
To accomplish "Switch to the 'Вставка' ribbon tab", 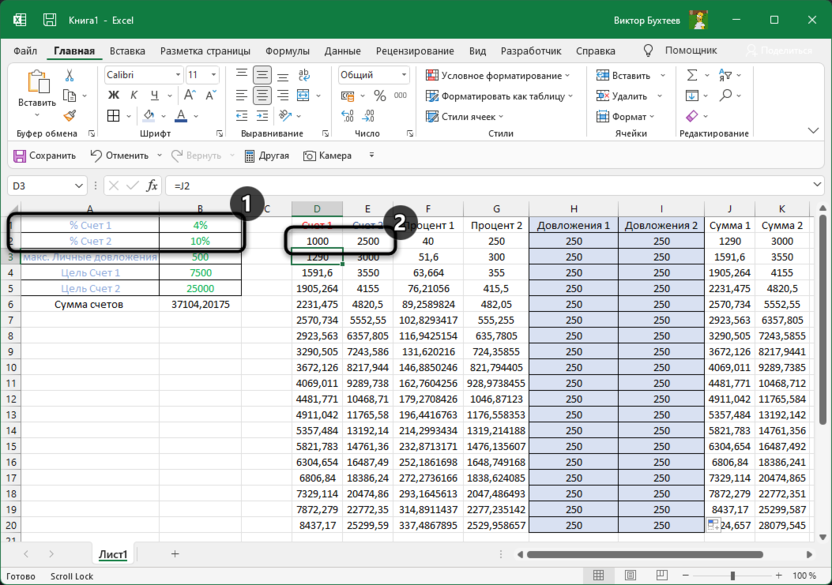I will tap(127, 51).
